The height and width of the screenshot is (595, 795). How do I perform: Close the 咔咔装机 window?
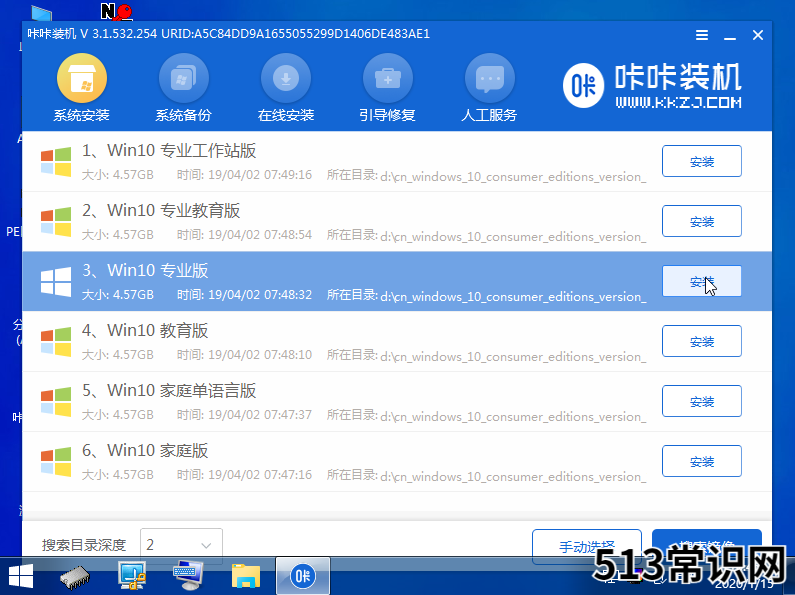(x=757, y=35)
